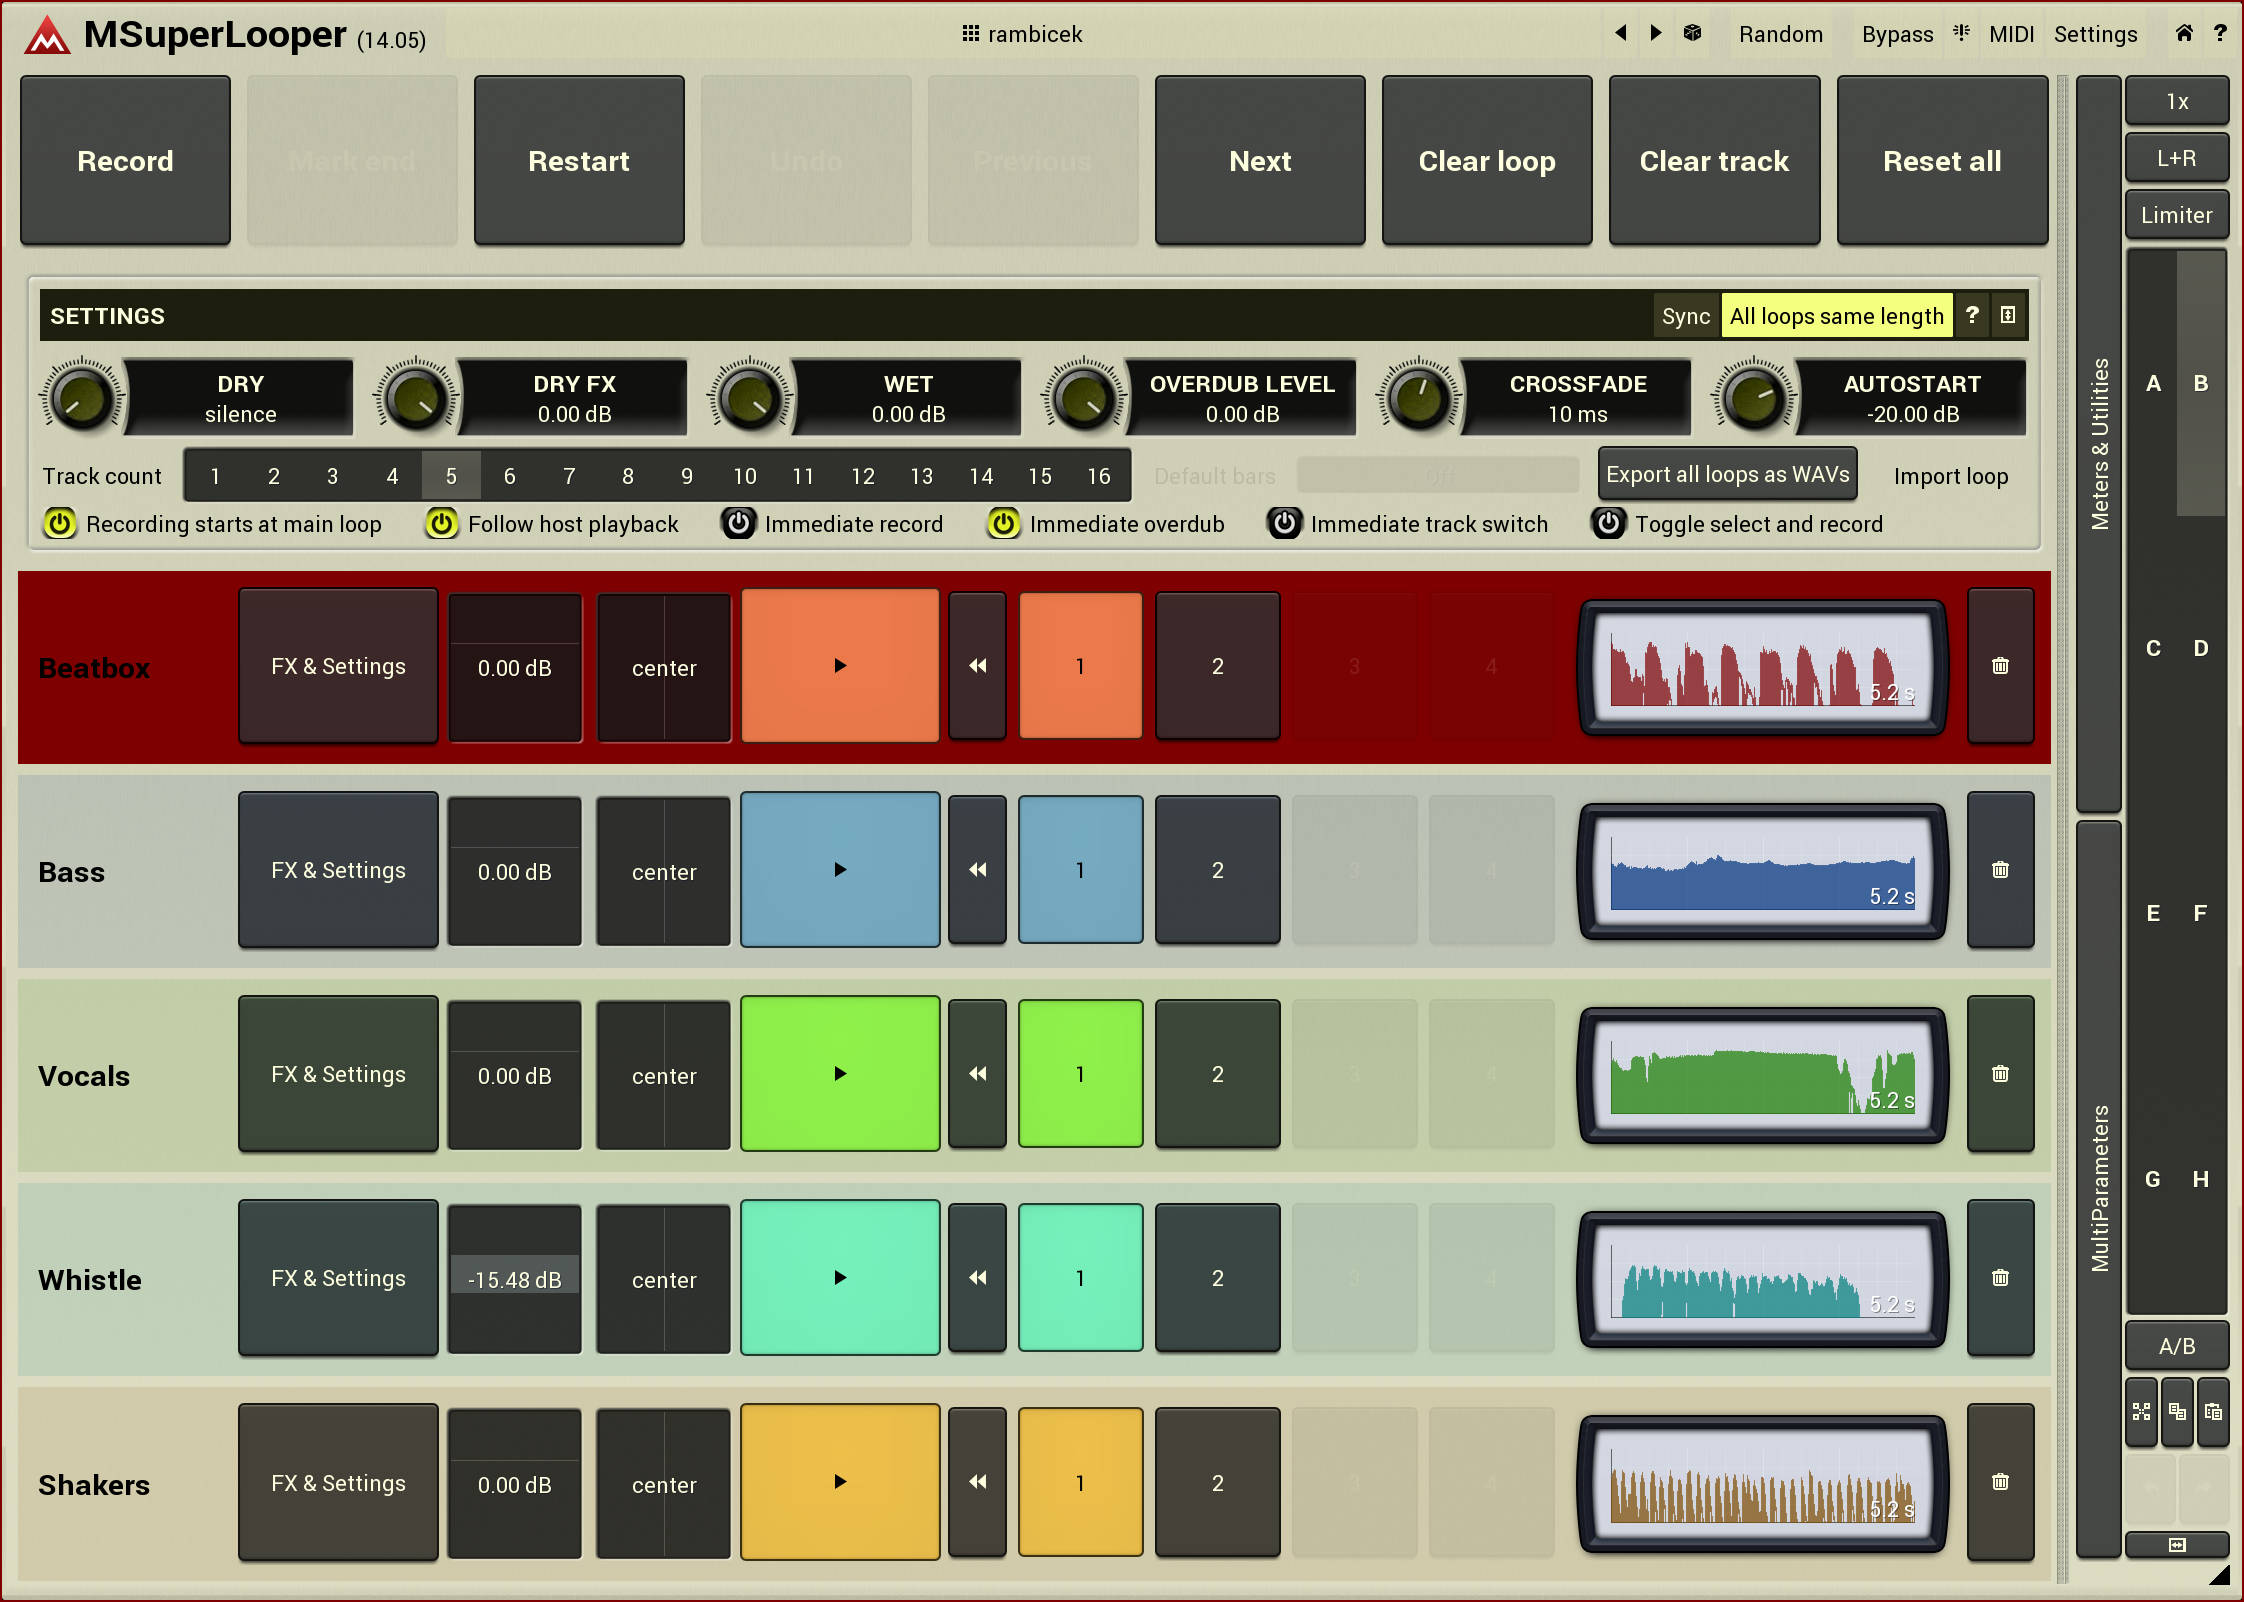Open the MIDI settings menu

coord(2011,34)
